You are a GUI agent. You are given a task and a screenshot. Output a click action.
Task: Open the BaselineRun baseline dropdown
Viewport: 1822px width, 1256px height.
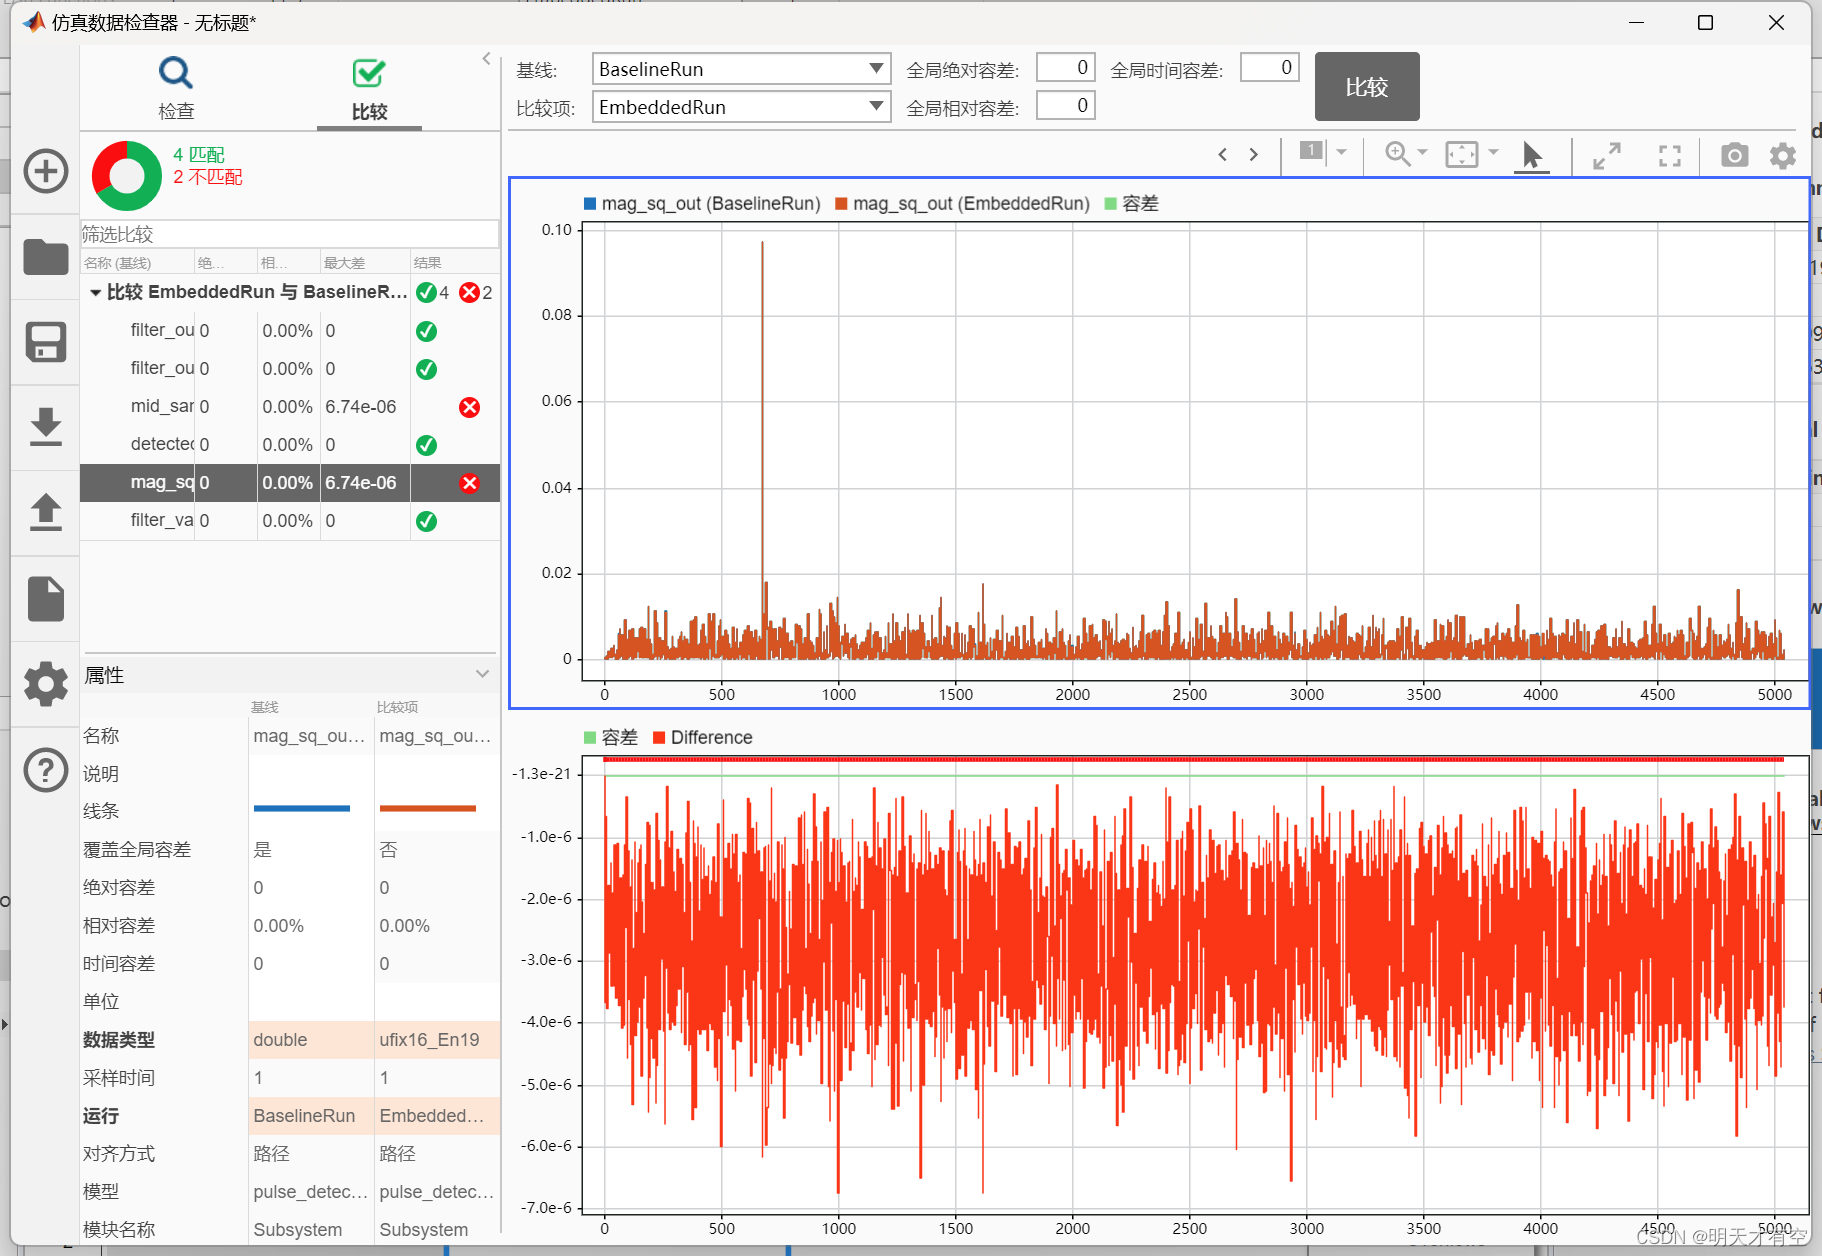(741, 69)
